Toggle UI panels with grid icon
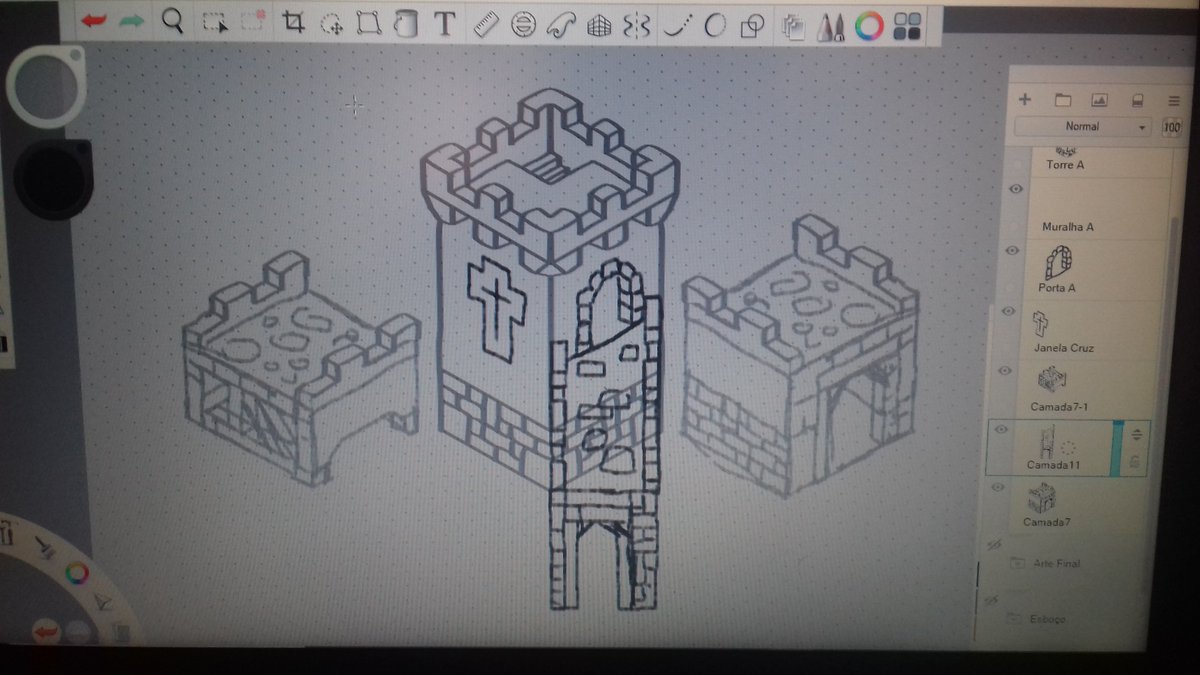The width and height of the screenshot is (1200, 675). point(908,26)
